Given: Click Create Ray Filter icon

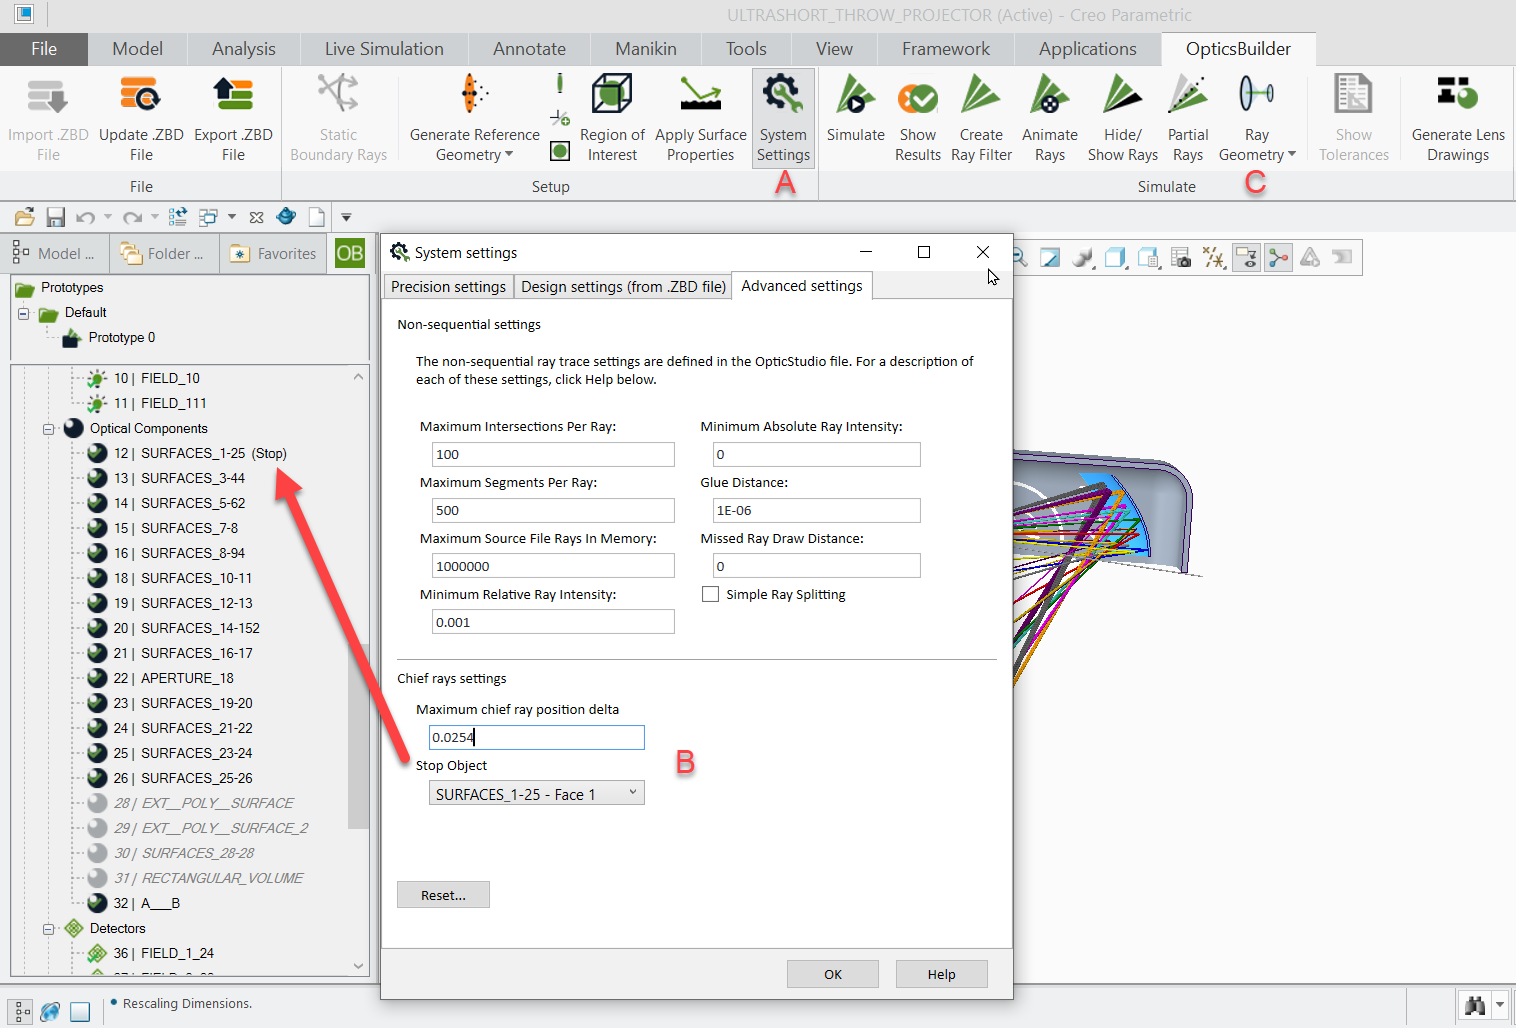Looking at the screenshot, I should click(981, 95).
